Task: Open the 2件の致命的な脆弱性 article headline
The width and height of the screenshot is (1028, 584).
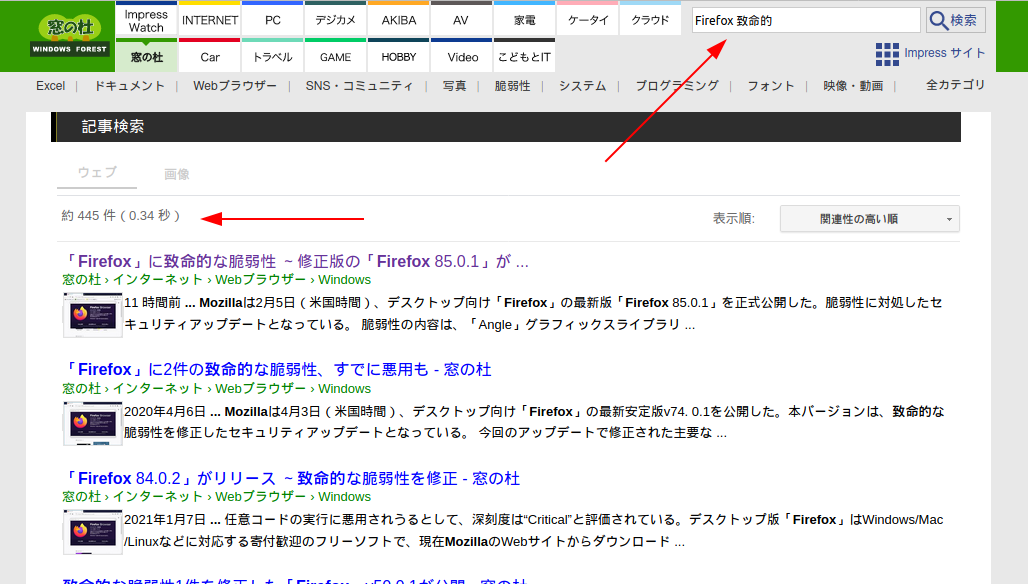Action: point(277,370)
